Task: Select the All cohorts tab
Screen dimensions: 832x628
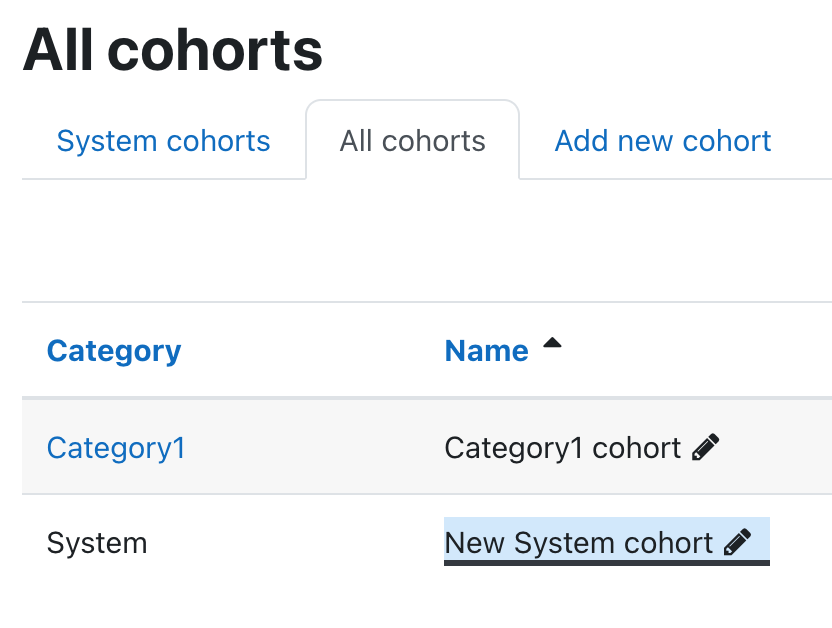Action: [x=412, y=141]
